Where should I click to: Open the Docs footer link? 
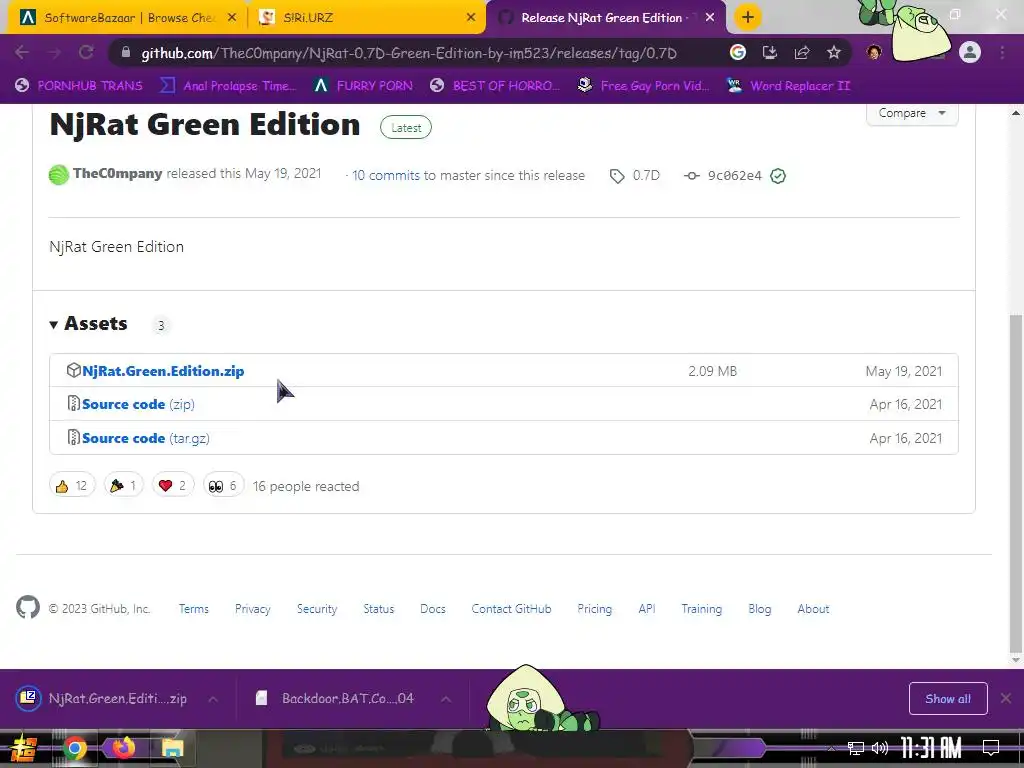pos(432,609)
